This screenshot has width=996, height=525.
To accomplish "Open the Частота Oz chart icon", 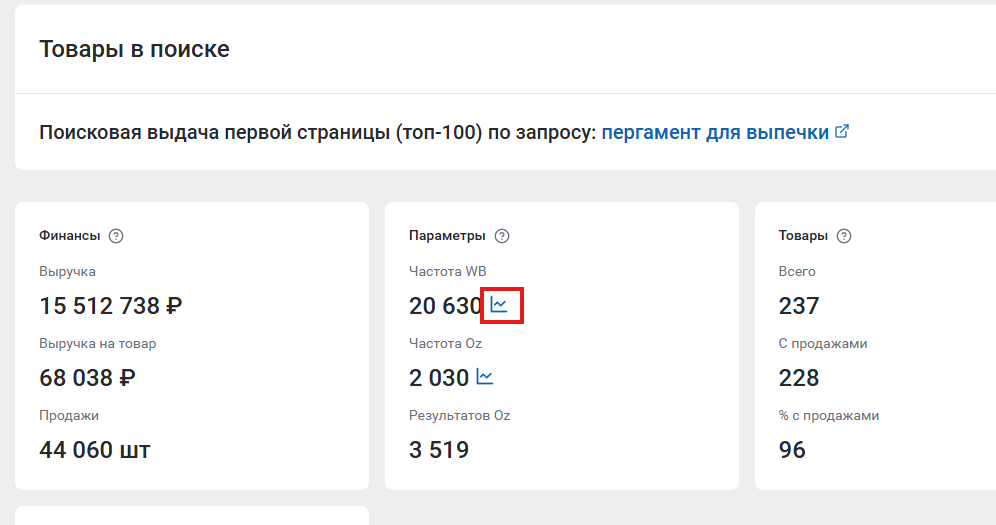I will click(x=485, y=377).
